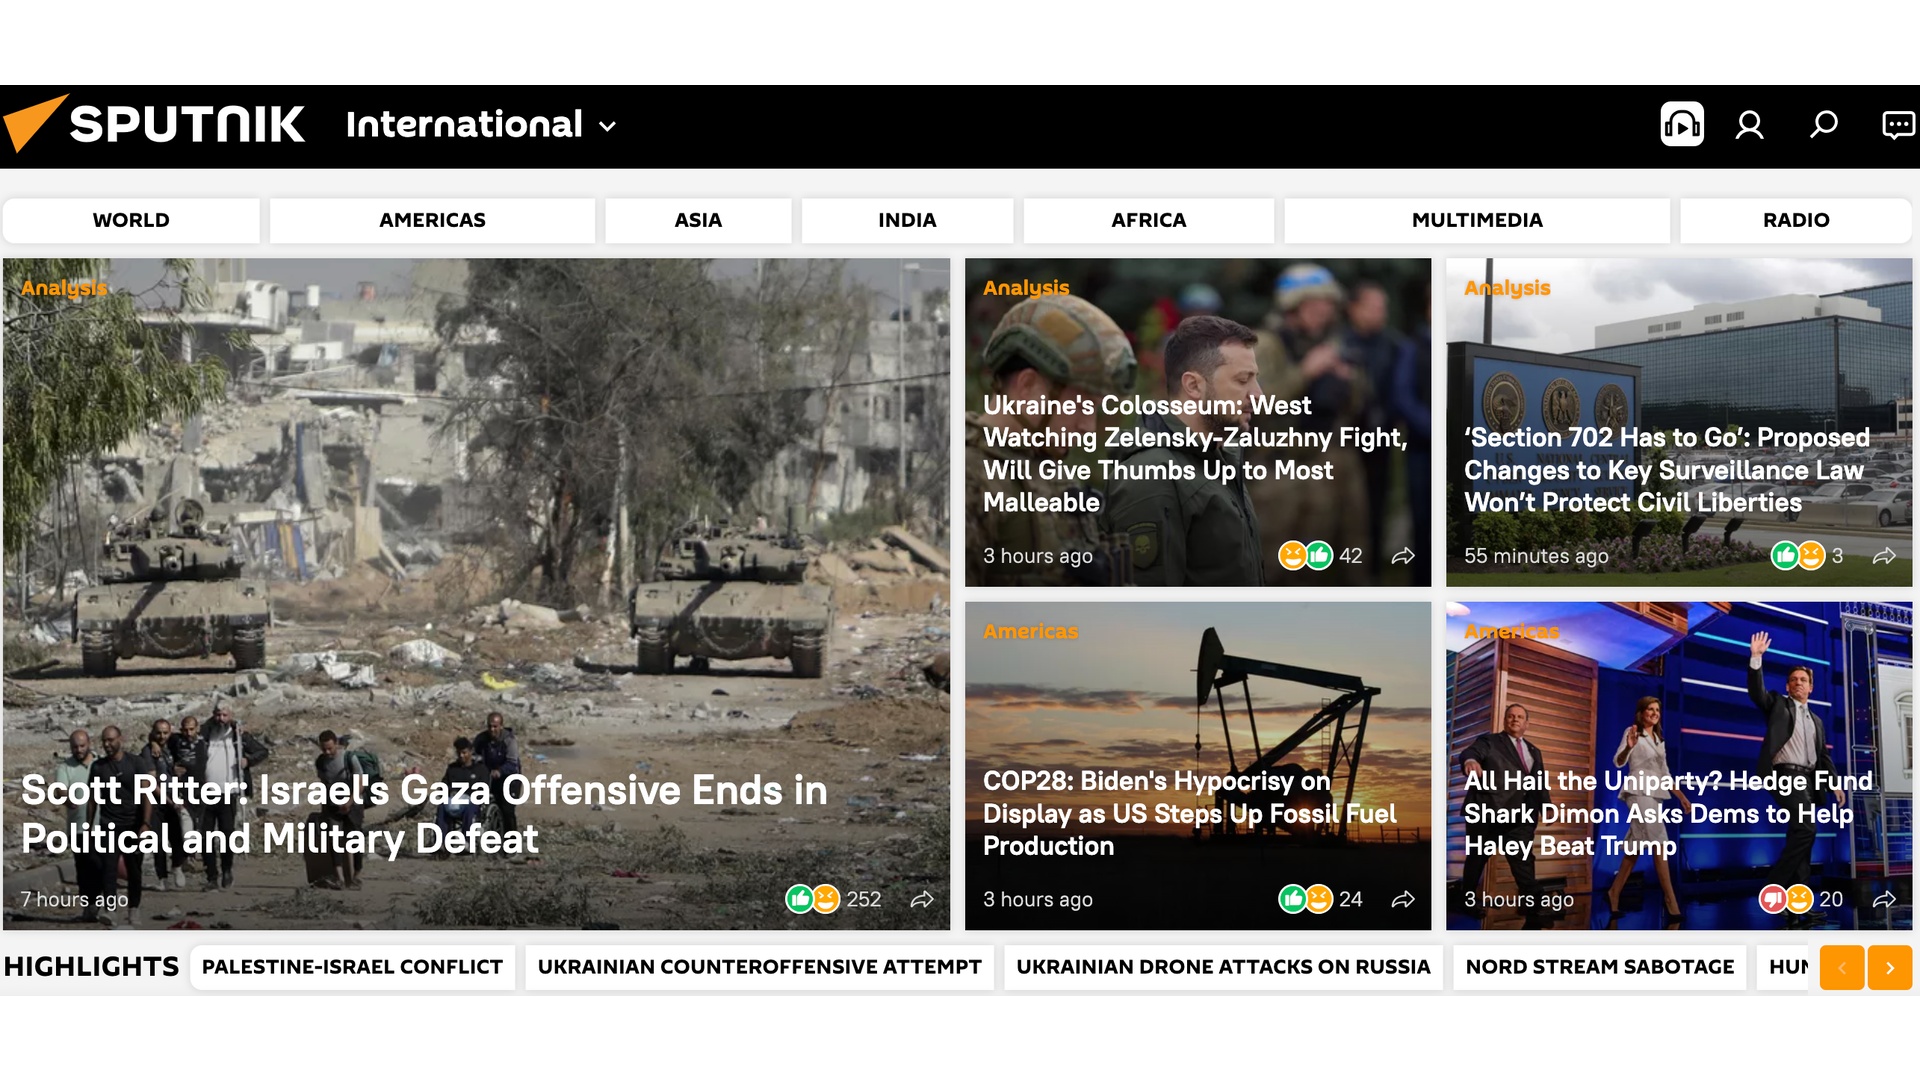Open PALESTINE-ISRAEL CONFLICT highlight

click(352, 967)
